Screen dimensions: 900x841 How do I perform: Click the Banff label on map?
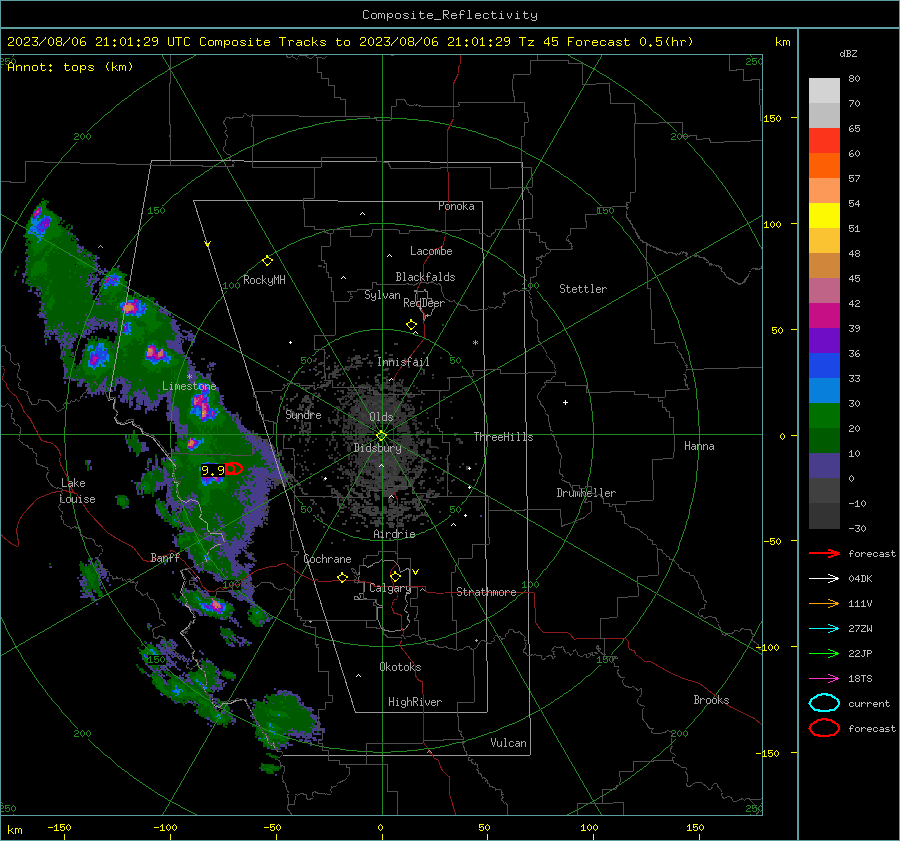click(x=165, y=558)
